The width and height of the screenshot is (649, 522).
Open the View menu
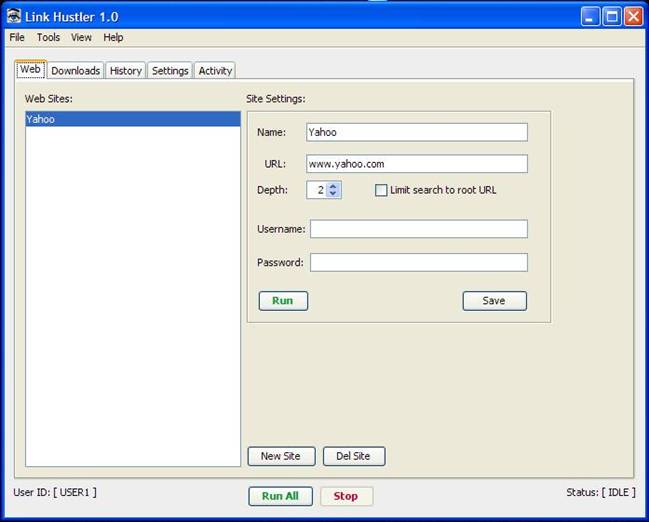pyautogui.click(x=81, y=37)
